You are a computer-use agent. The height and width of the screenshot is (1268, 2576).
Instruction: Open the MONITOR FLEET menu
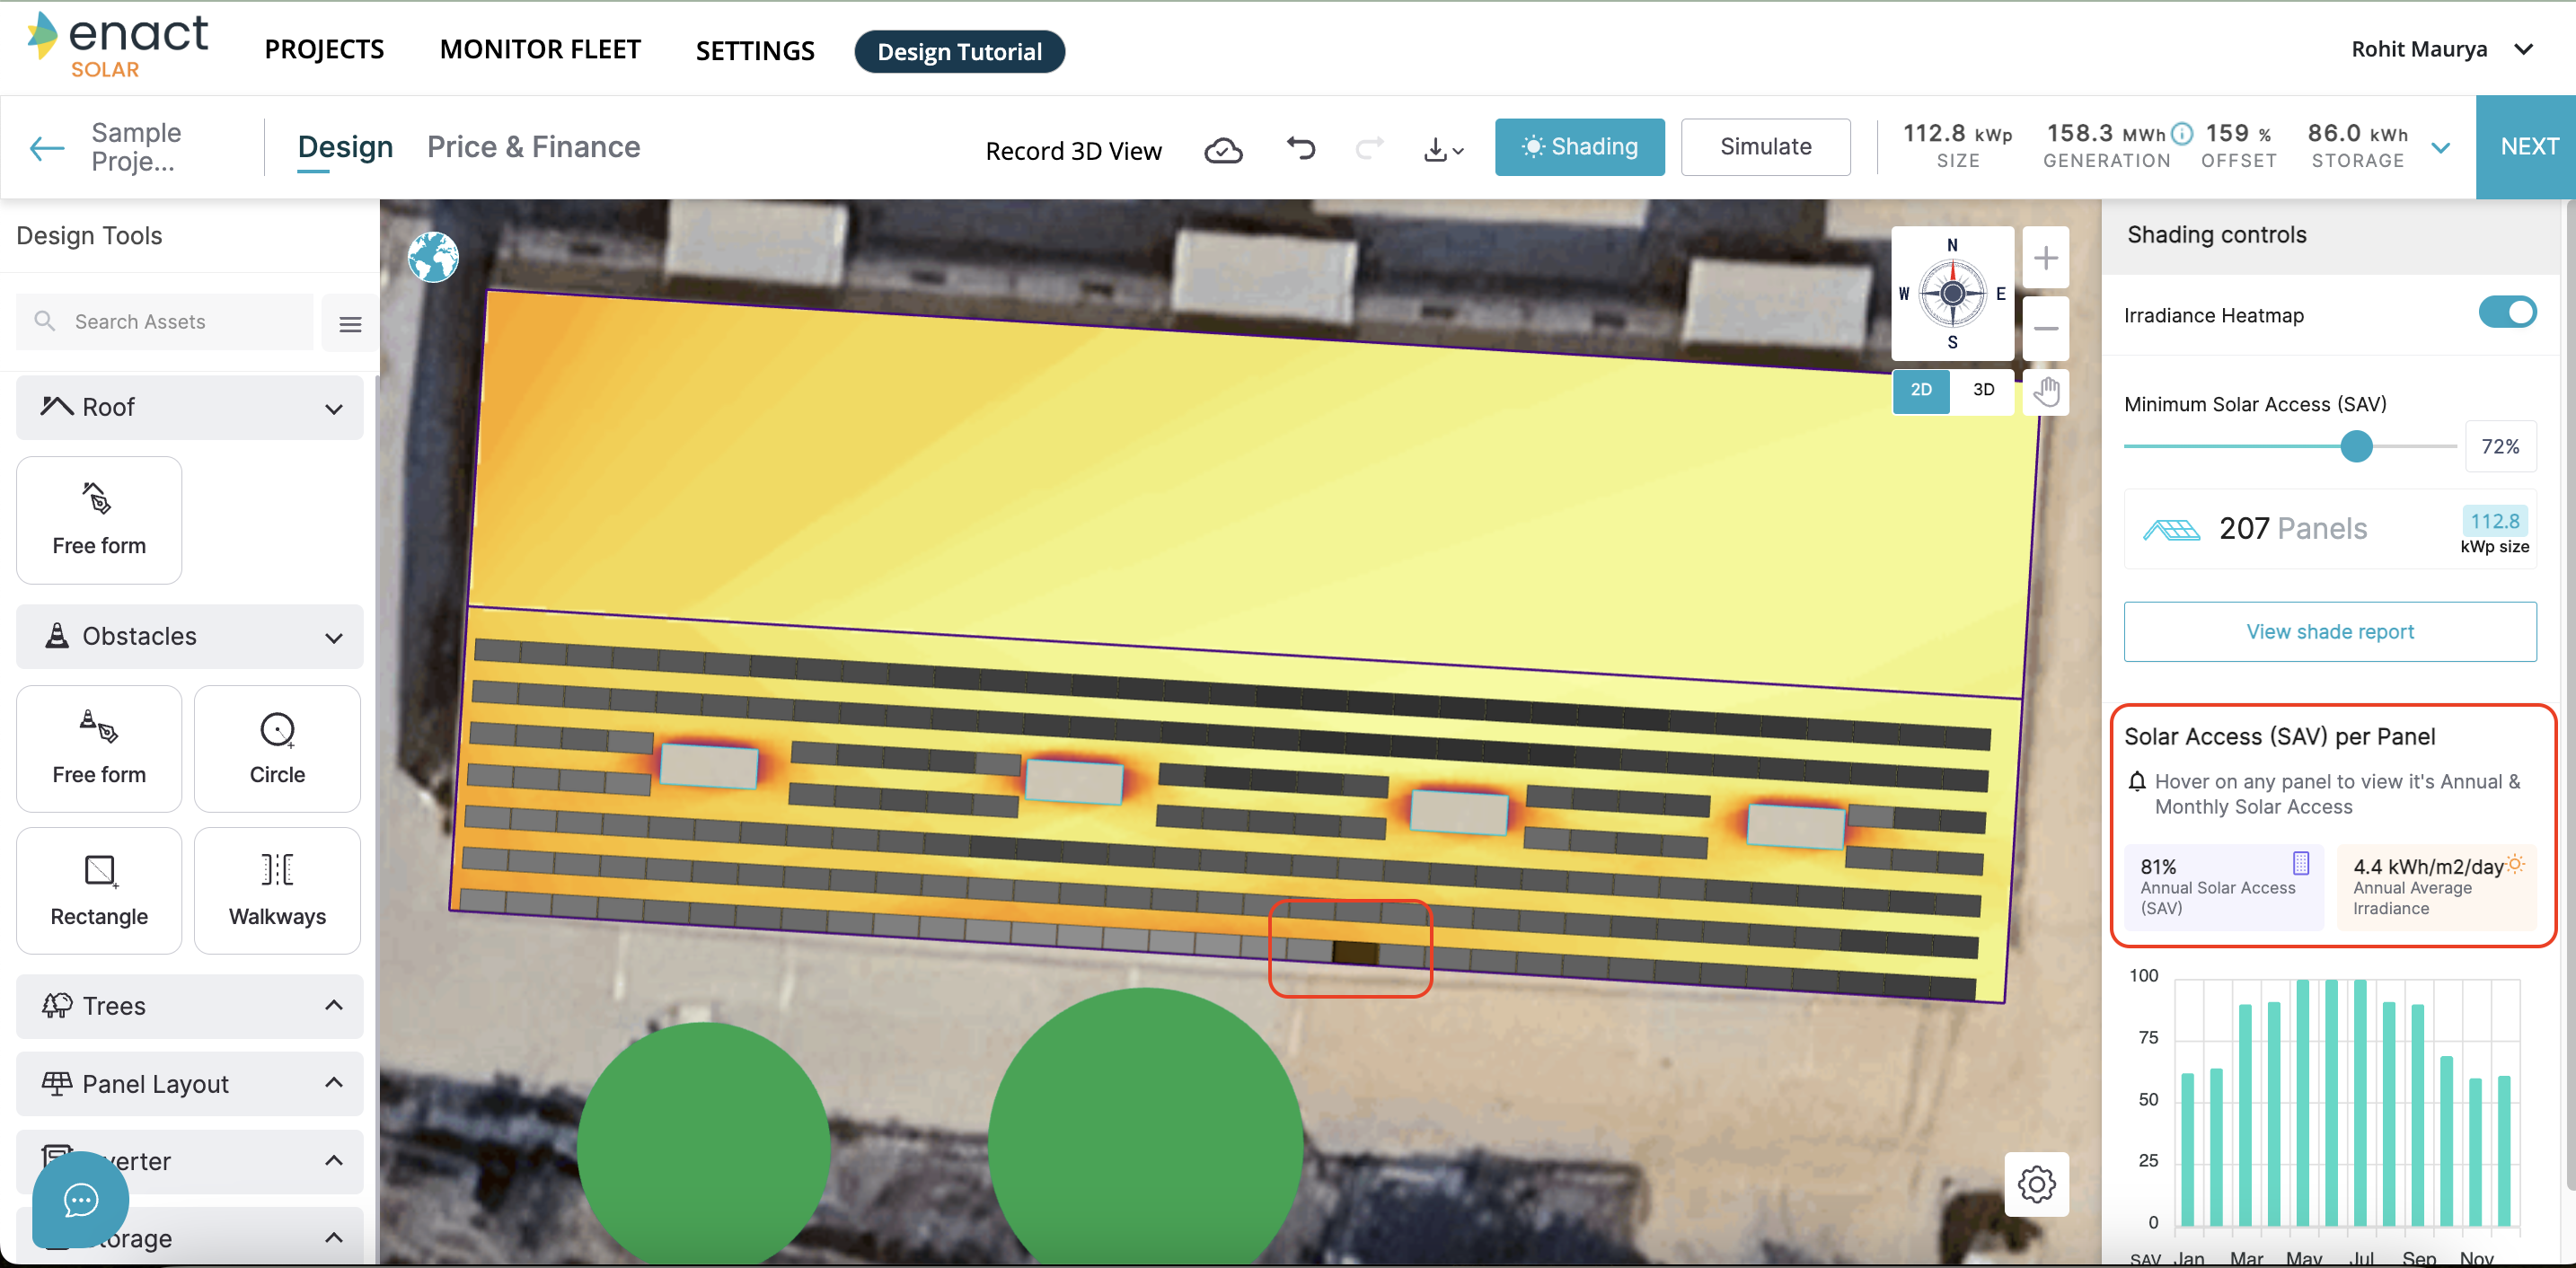pos(540,50)
